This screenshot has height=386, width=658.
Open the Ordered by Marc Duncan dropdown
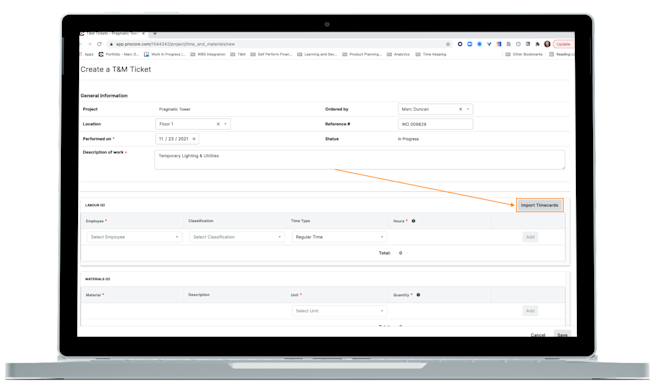(x=468, y=109)
